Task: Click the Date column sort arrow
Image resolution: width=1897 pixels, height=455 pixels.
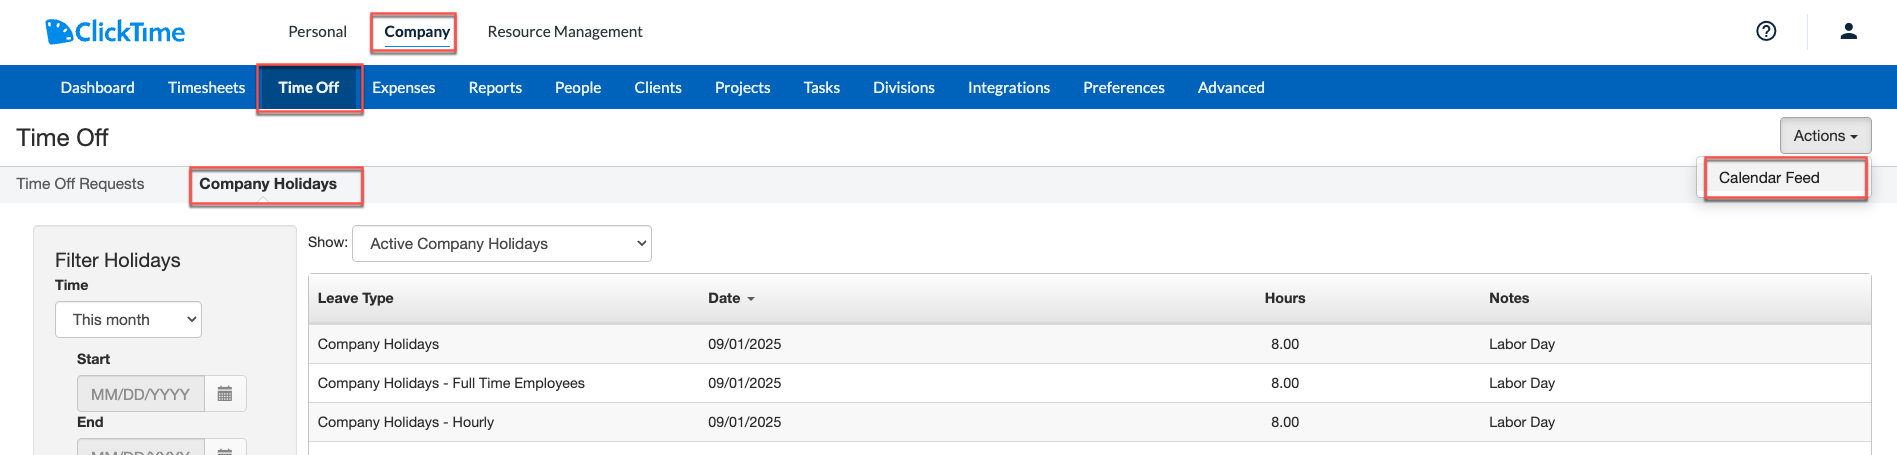Action: [x=751, y=299]
